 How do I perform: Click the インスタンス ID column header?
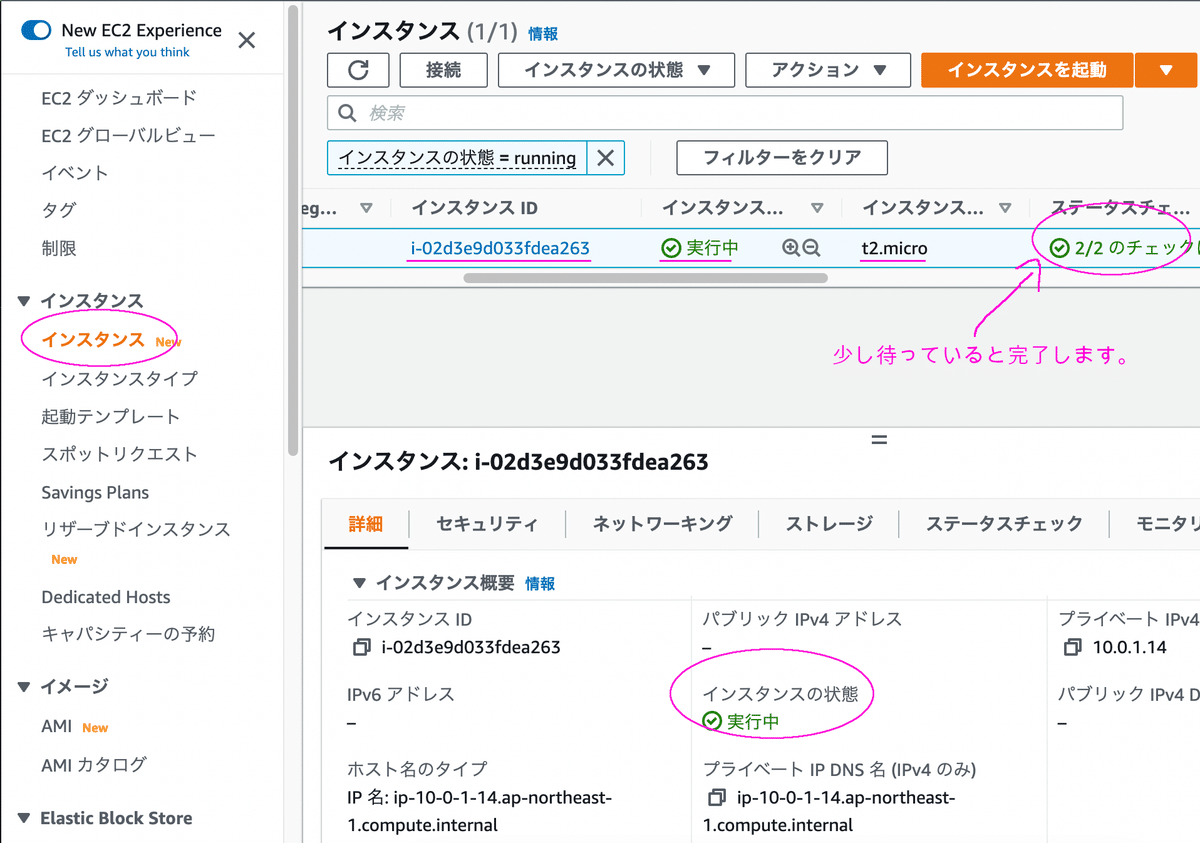tap(474, 208)
